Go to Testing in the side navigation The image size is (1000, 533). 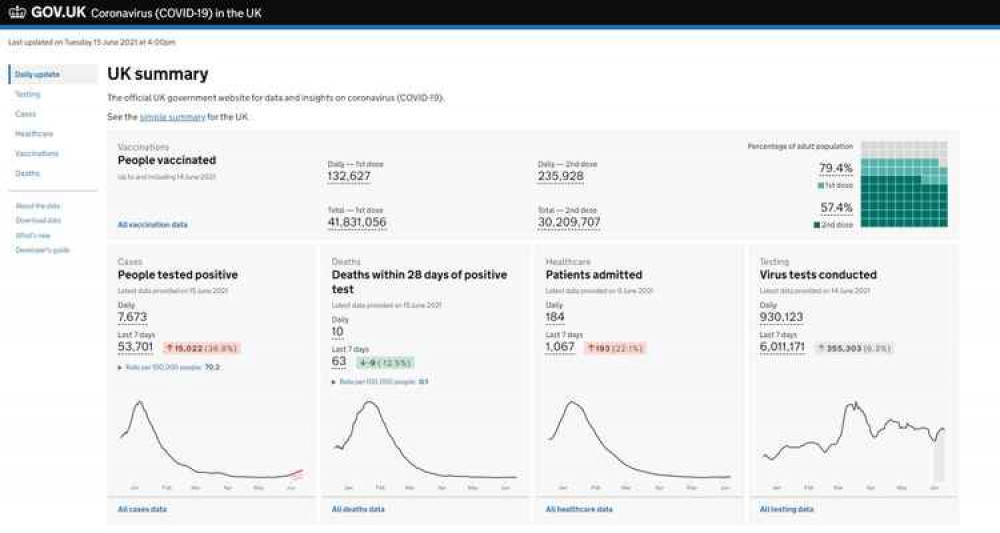pyautogui.click(x=28, y=94)
